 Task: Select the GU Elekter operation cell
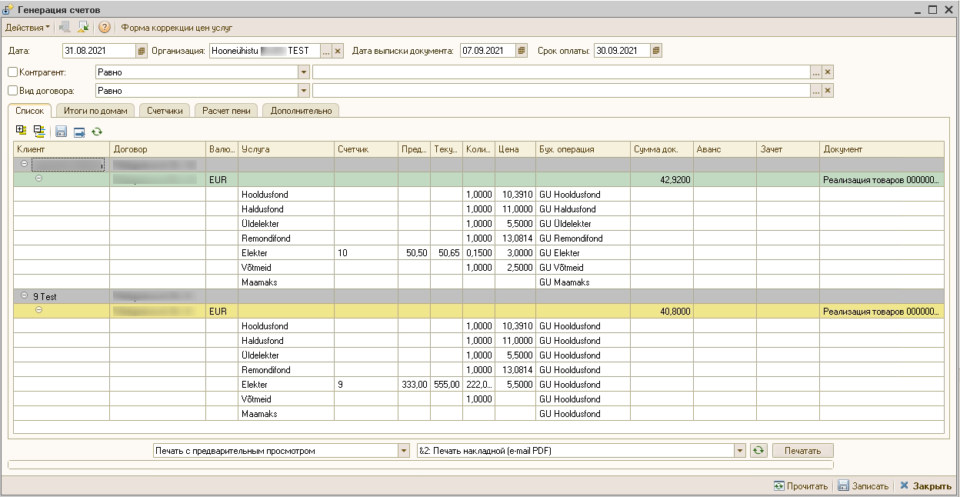pos(583,253)
